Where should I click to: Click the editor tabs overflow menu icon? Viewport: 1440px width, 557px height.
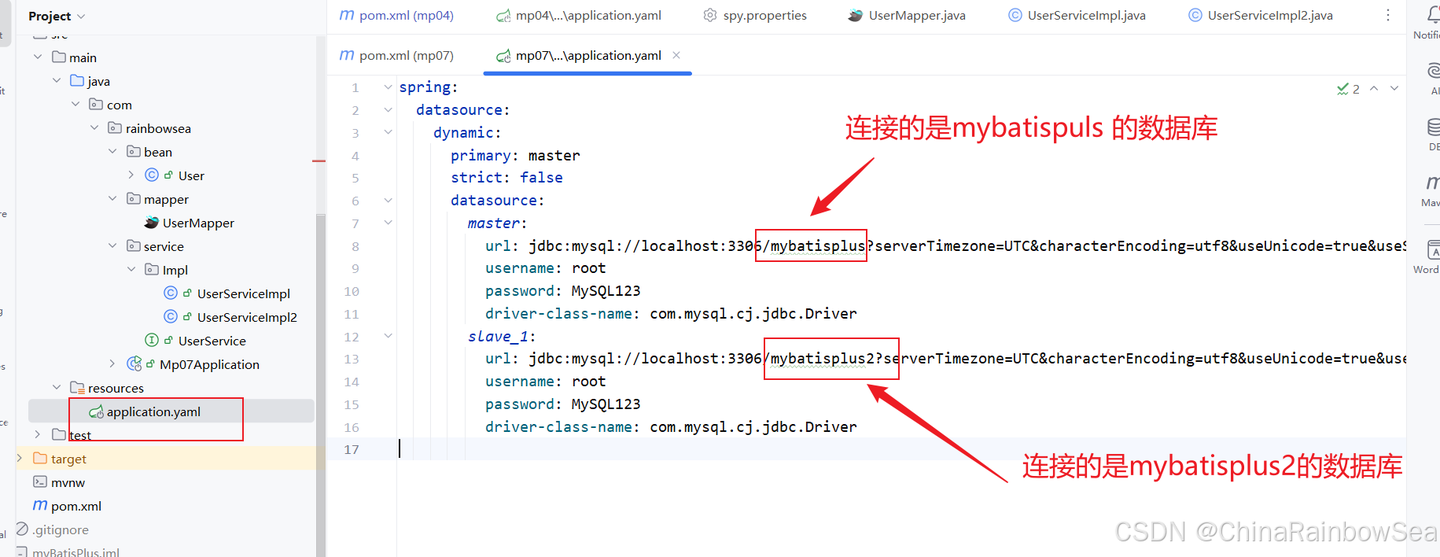pos(1387,15)
